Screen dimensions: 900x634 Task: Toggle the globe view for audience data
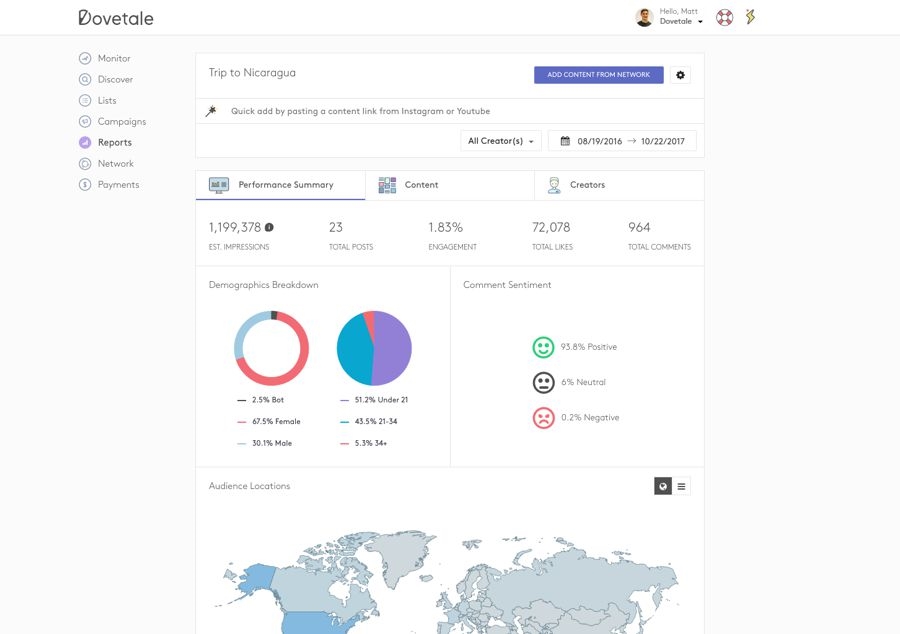[x=662, y=486]
